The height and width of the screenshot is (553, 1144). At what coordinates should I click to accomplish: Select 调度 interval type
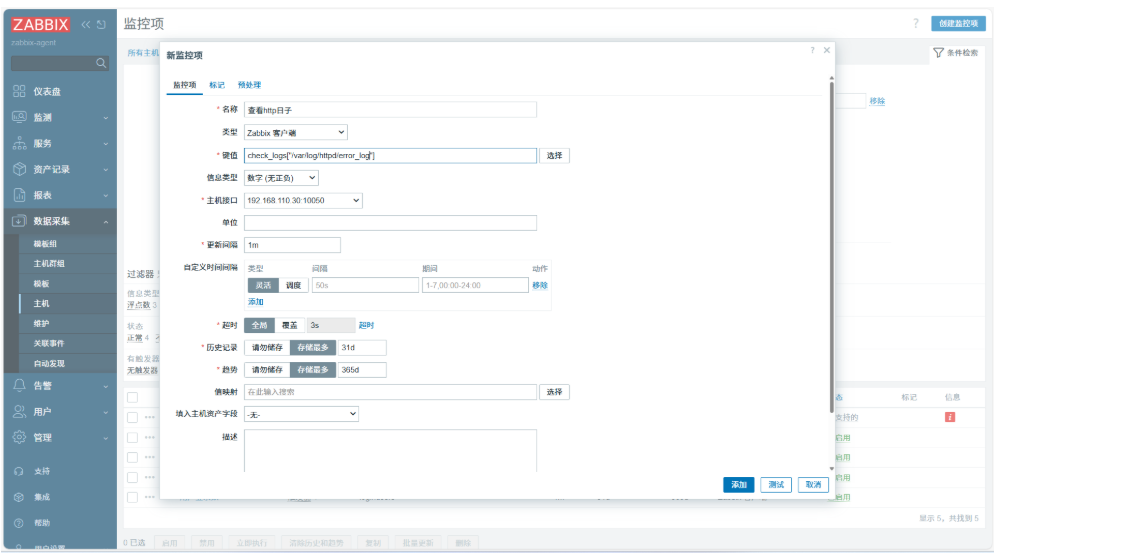[x=293, y=285]
